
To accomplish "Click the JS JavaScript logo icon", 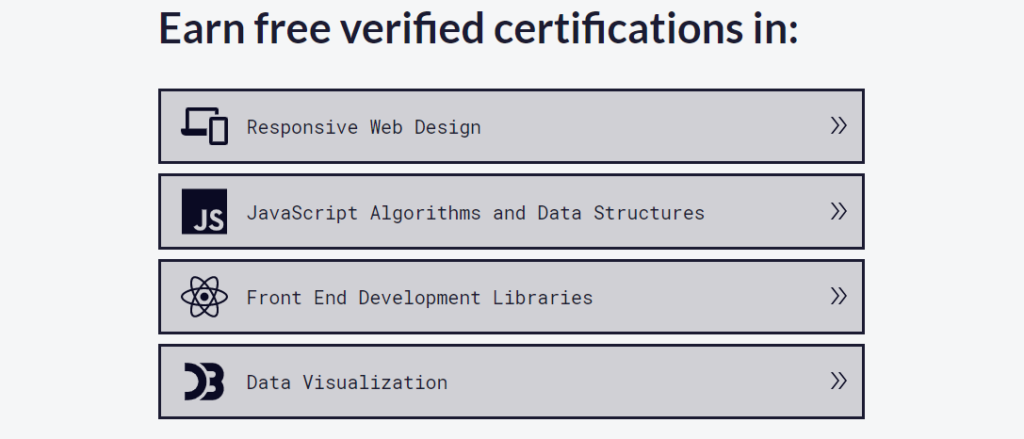I will tap(204, 211).
